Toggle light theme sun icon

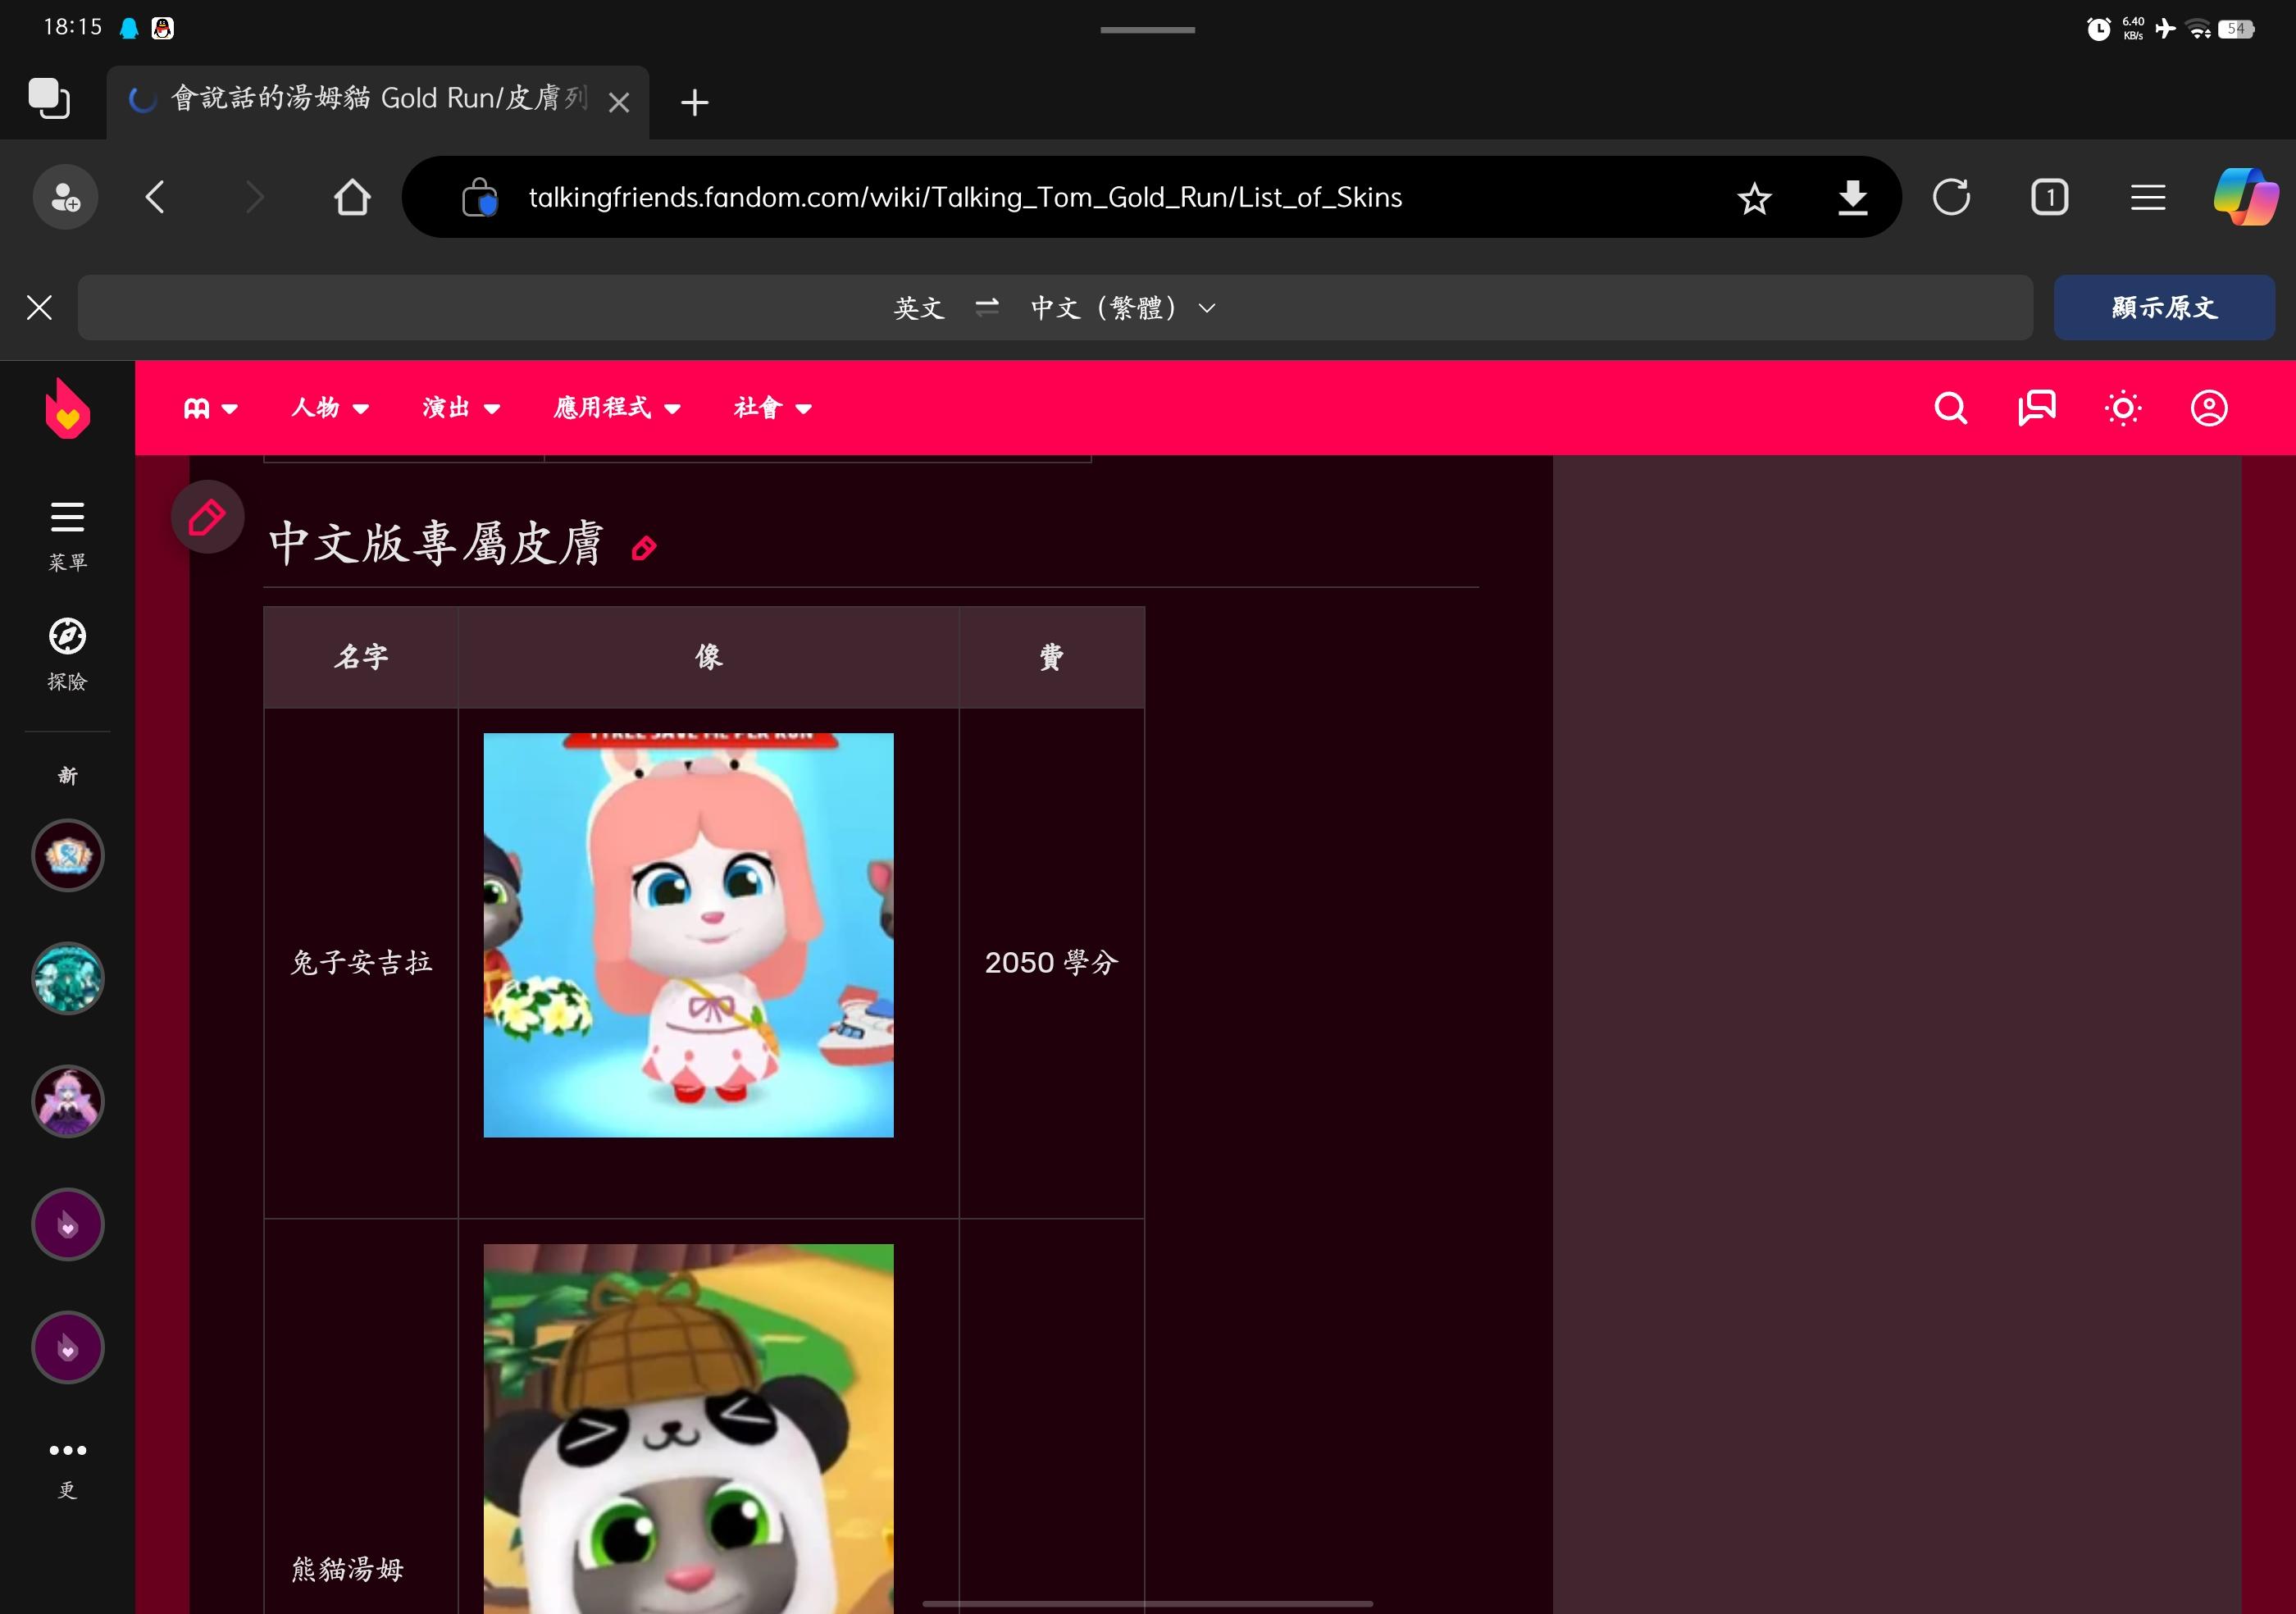(x=2123, y=408)
